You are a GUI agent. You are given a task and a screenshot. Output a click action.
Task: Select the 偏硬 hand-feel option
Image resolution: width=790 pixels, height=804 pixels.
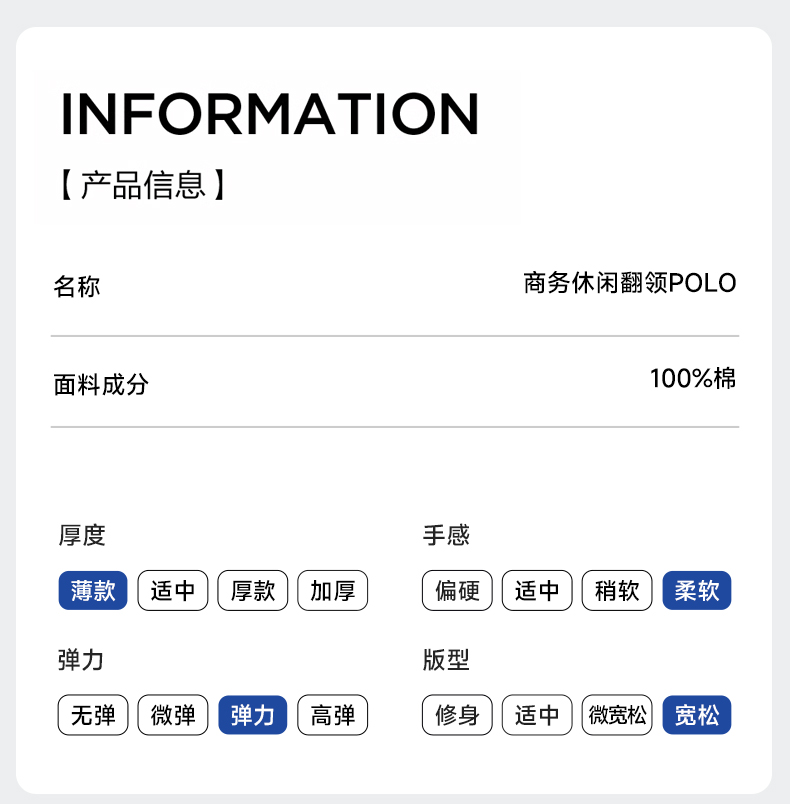coord(458,591)
